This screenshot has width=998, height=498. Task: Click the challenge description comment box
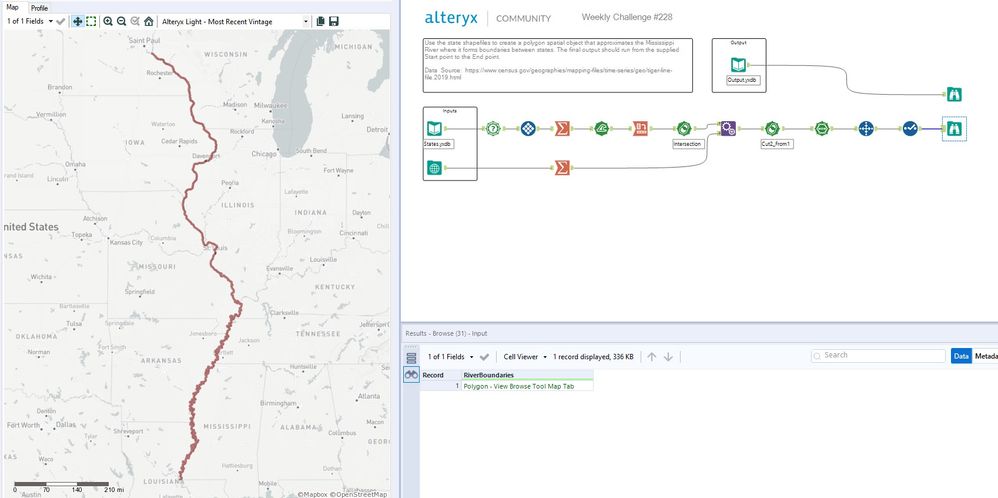tap(558, 66)
